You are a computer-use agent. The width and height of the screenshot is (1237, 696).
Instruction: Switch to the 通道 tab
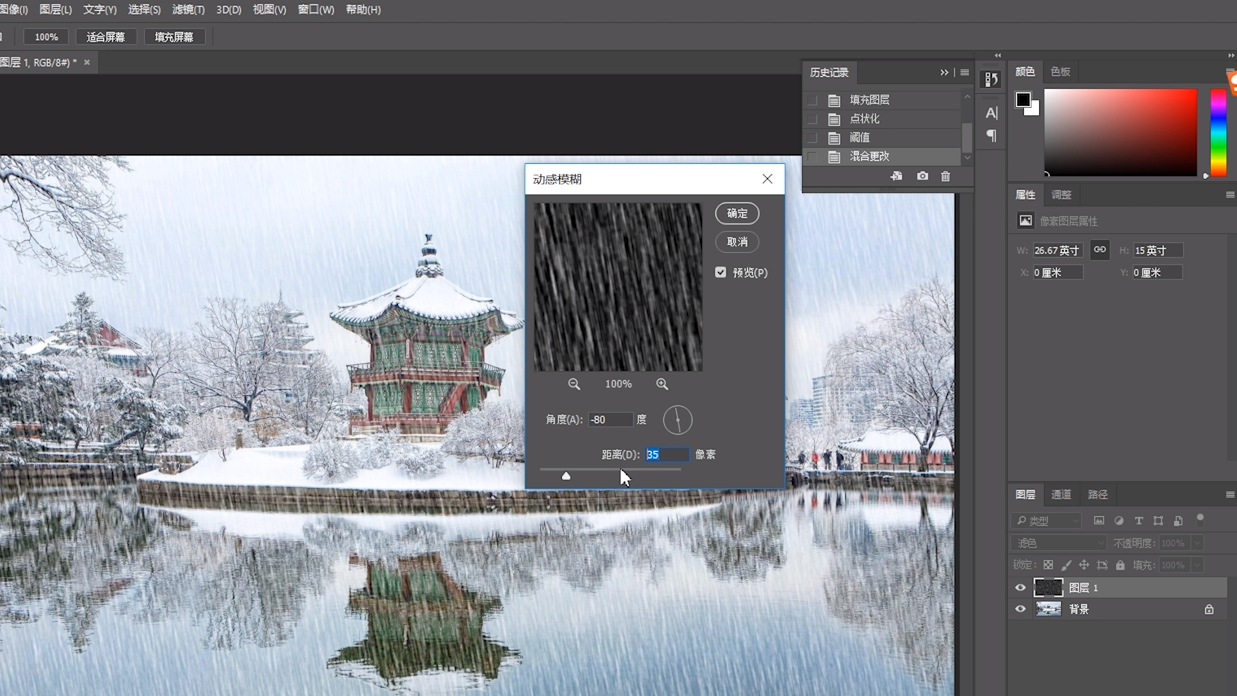[x=1061, y=495]
